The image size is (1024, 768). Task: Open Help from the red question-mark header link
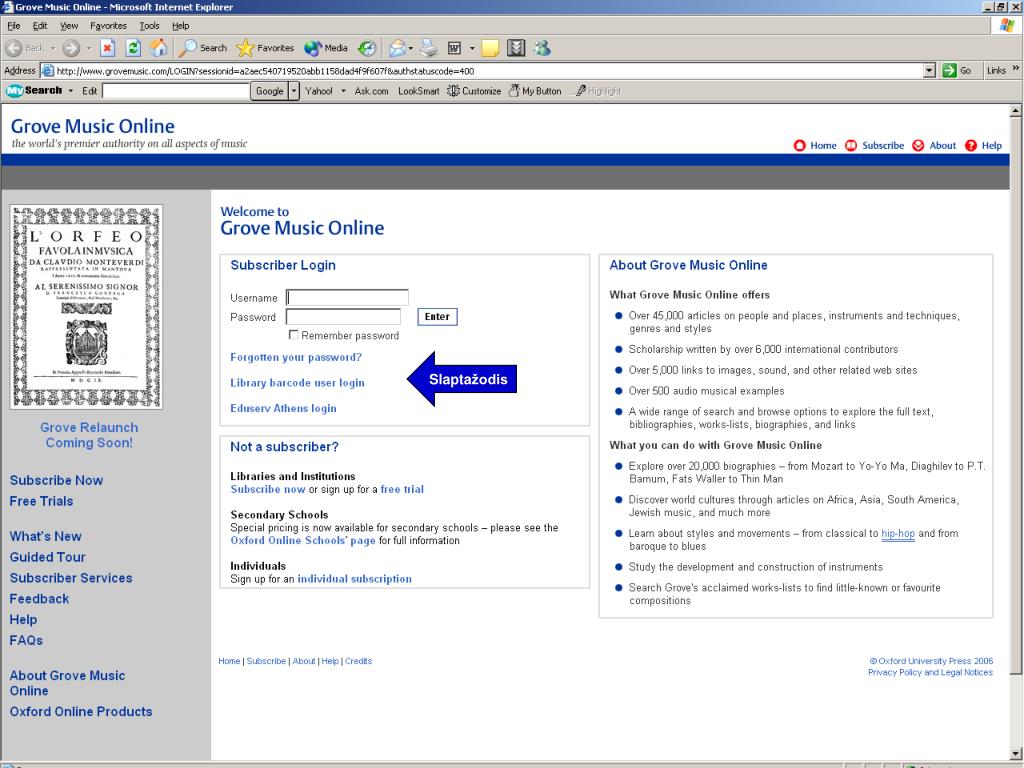pyautogui.click(x=984, y=146)
